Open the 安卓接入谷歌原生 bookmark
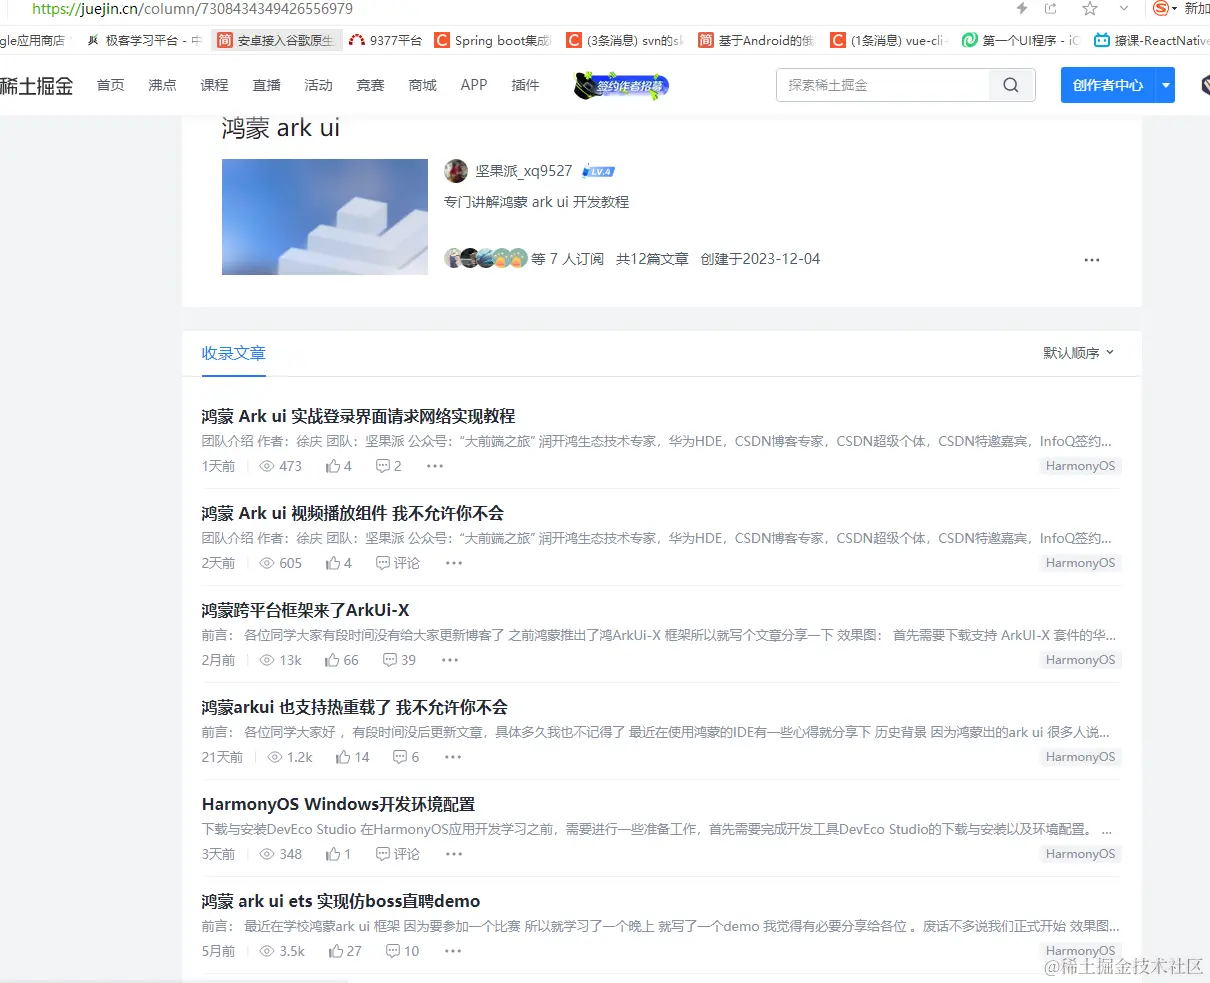 coord(275,40)
